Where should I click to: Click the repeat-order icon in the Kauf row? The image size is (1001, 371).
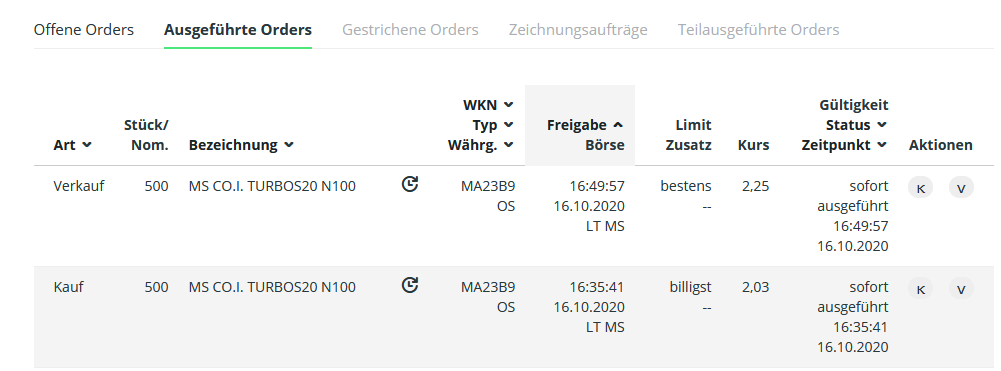click(x=410, y=285)
